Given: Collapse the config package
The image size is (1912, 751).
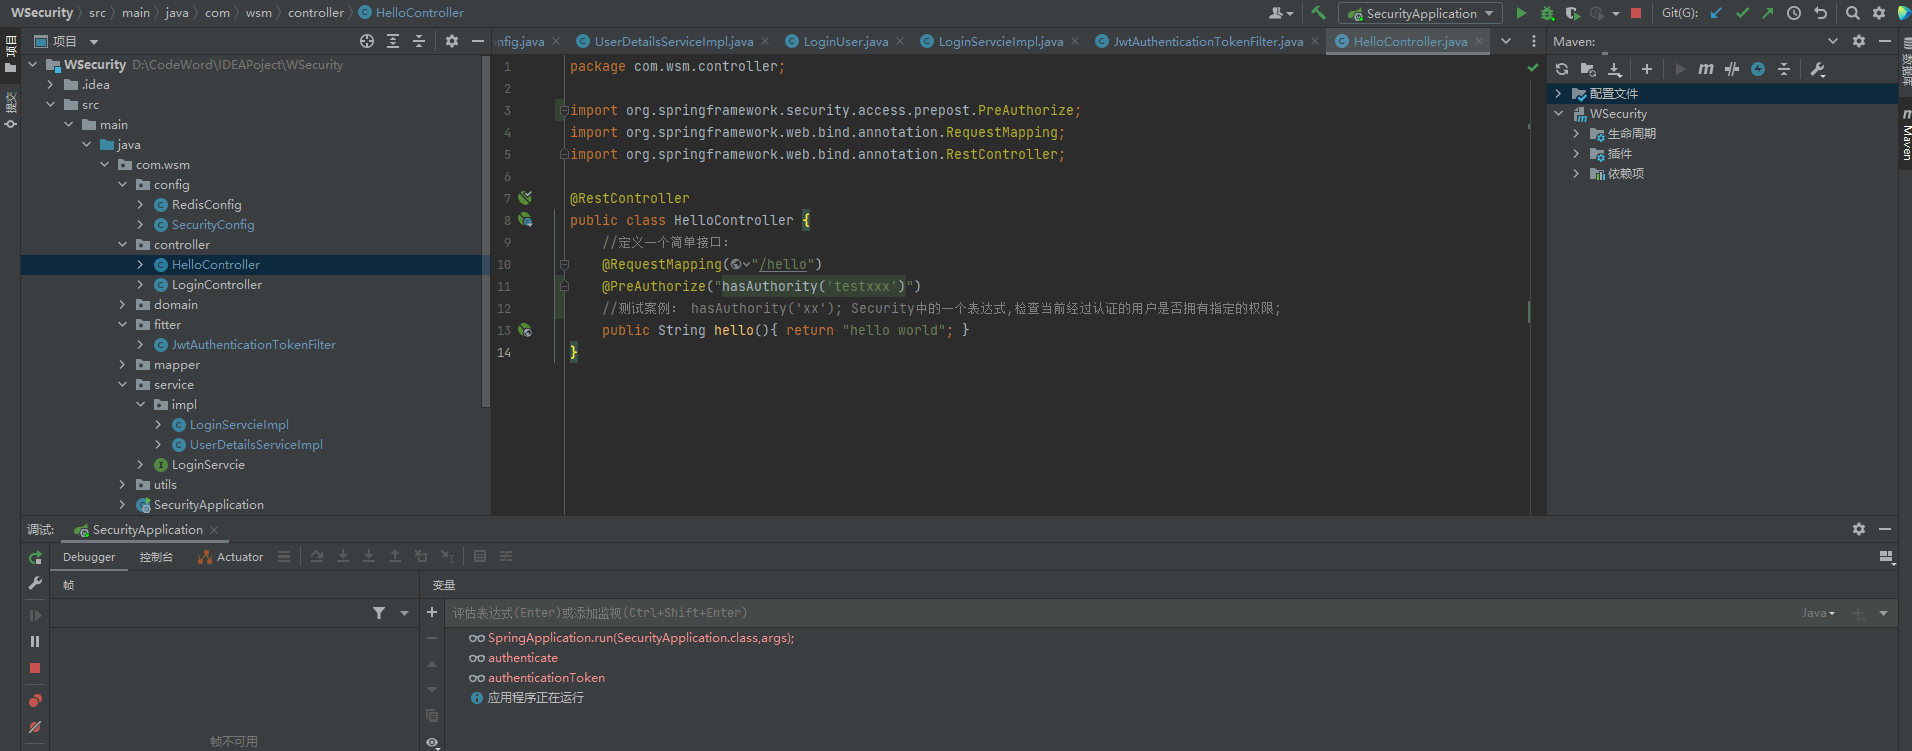Looking at the screenshot, I should tap(123, 185).
